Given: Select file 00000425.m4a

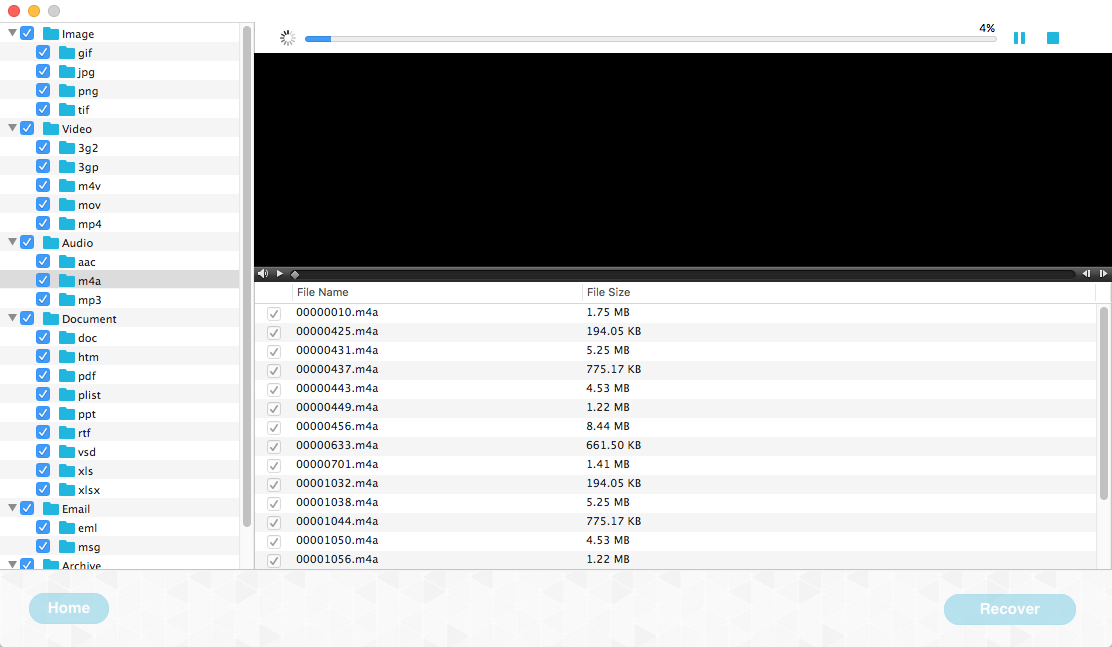Looking at the screenshot, I should coord(676,331).
